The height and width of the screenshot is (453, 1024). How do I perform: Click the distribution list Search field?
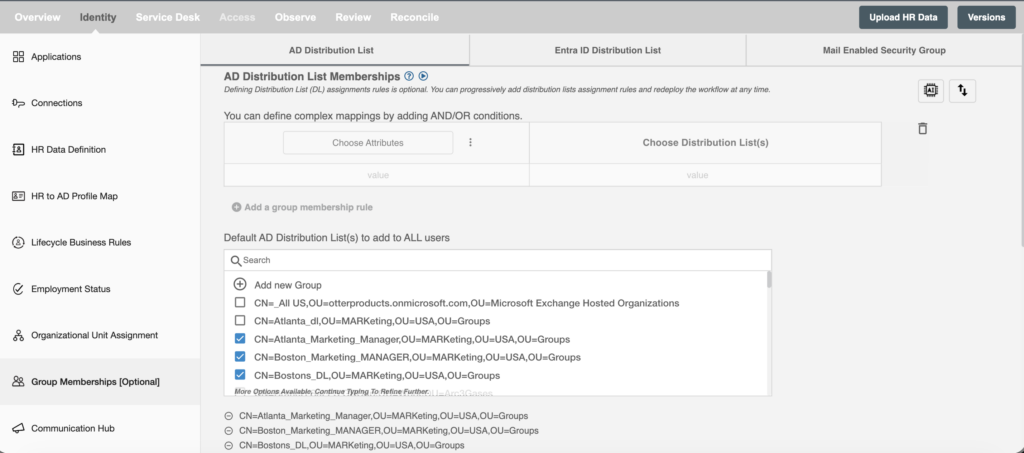[498, 260]
